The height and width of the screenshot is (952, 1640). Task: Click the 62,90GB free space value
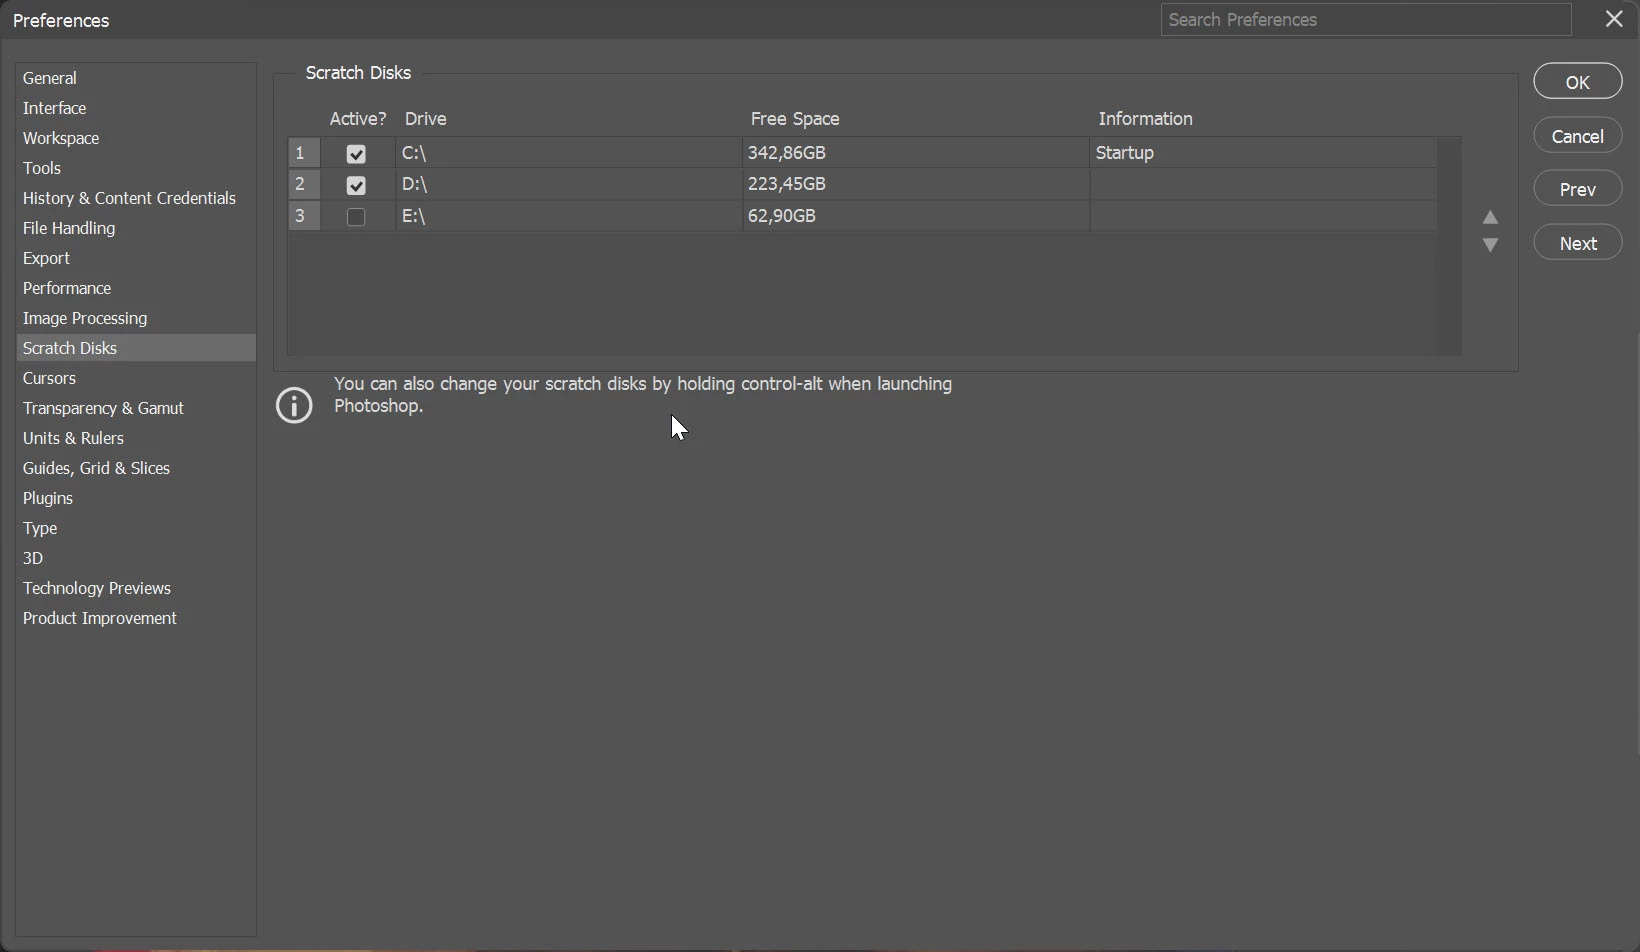tap(782, 216)
